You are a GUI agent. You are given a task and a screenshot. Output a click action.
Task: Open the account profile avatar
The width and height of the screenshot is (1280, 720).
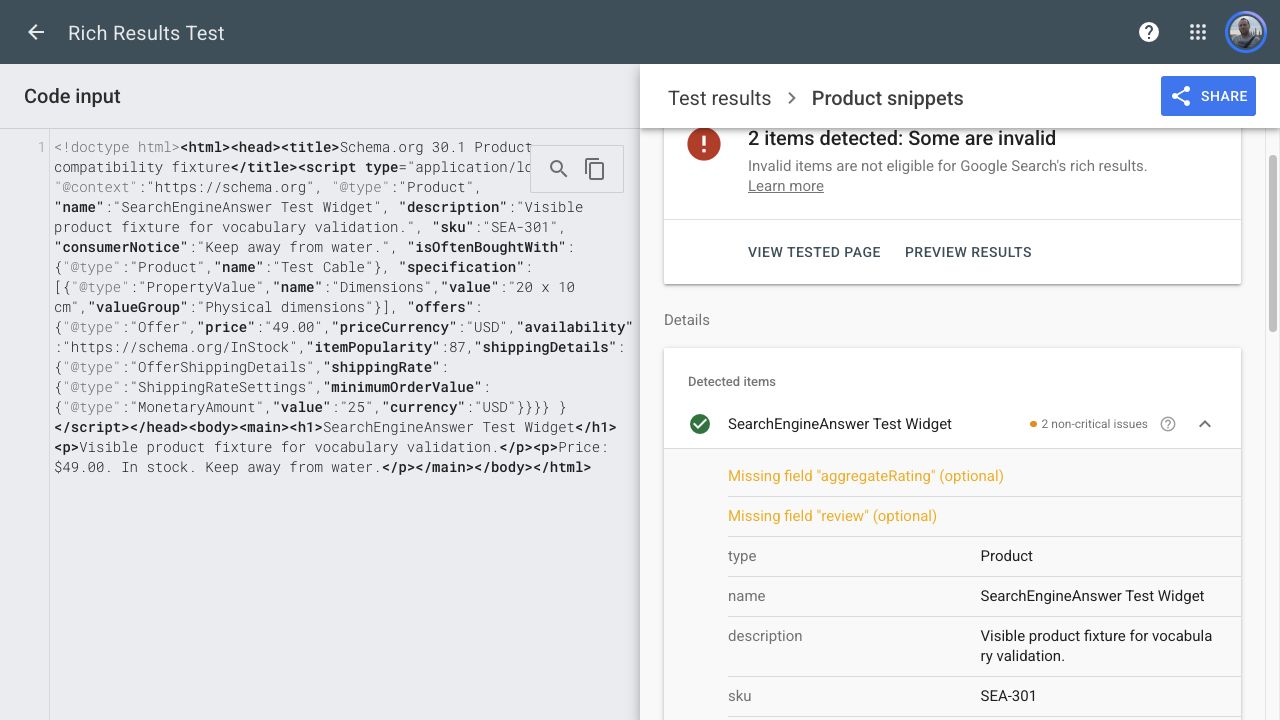tap(1246, 32)
